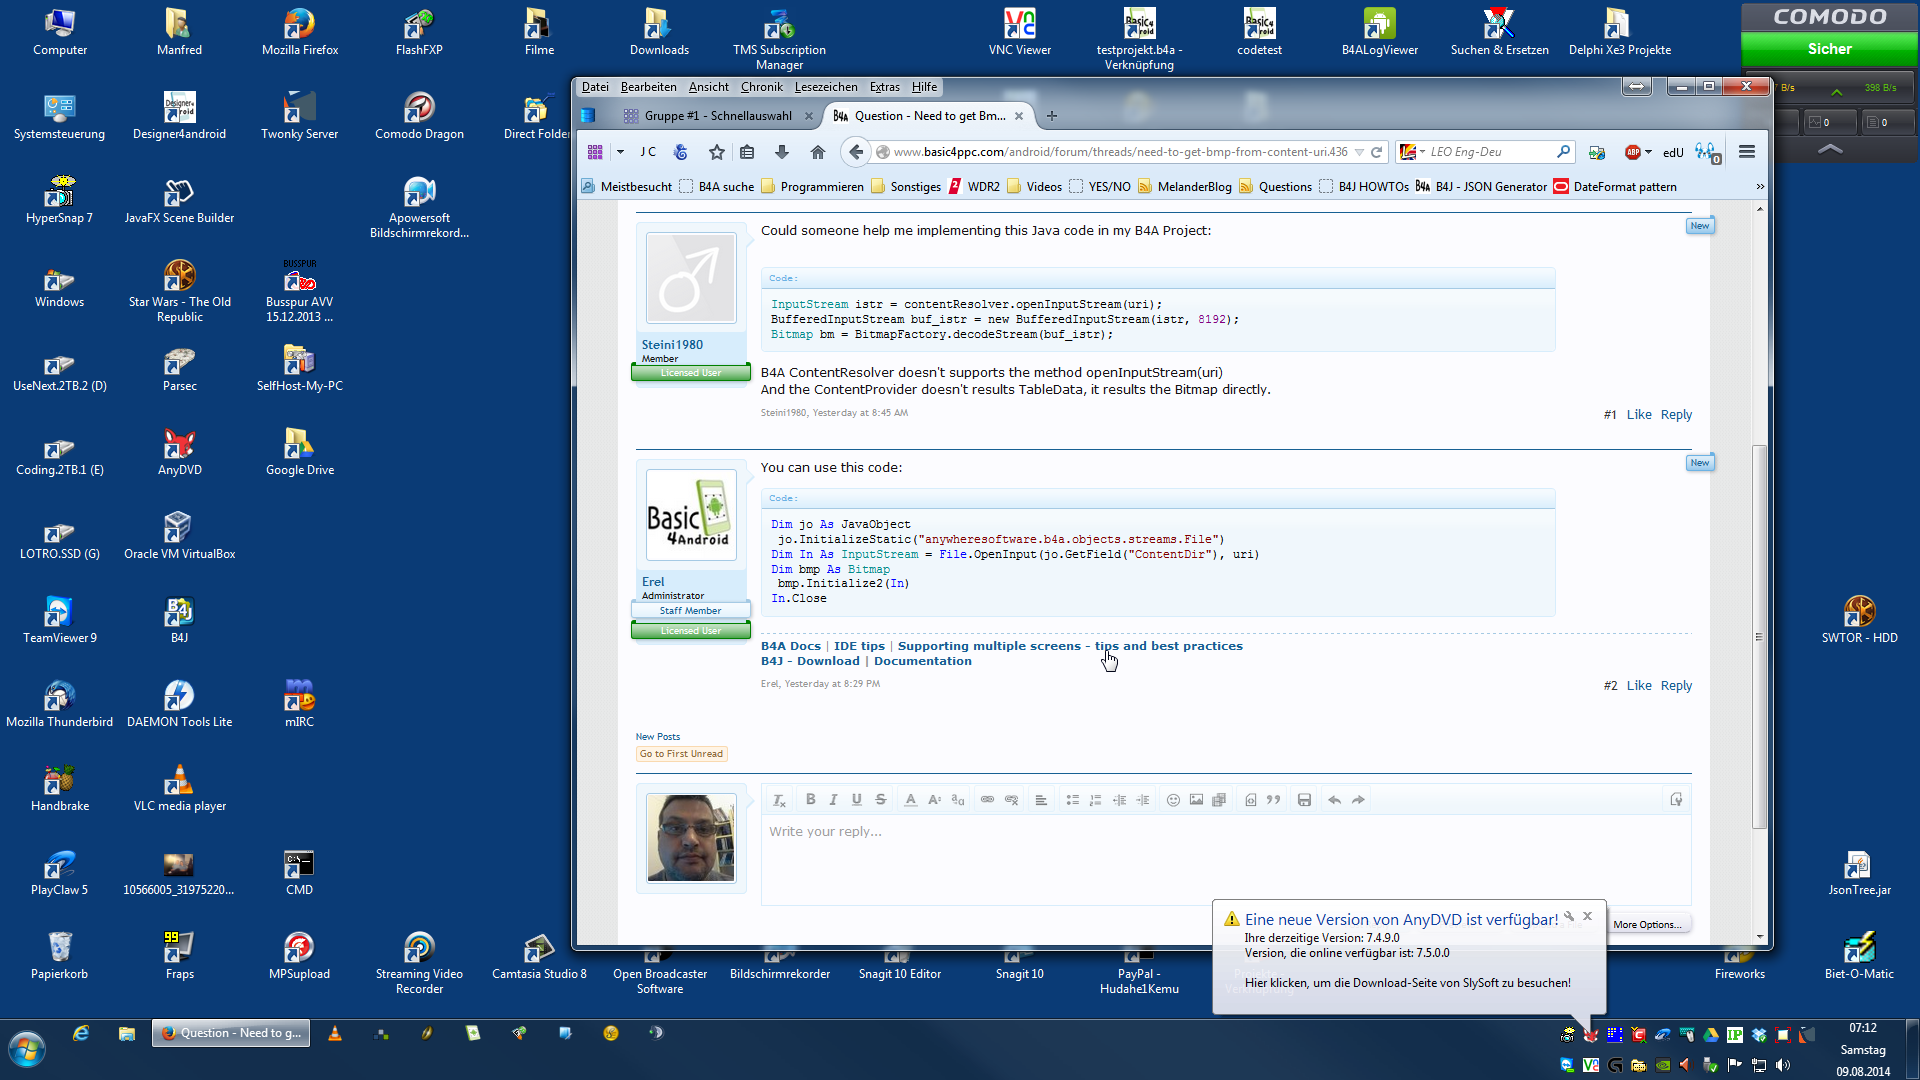Switch to Gruppe #1 - Schnellauswahl tab

click(717, 116)
